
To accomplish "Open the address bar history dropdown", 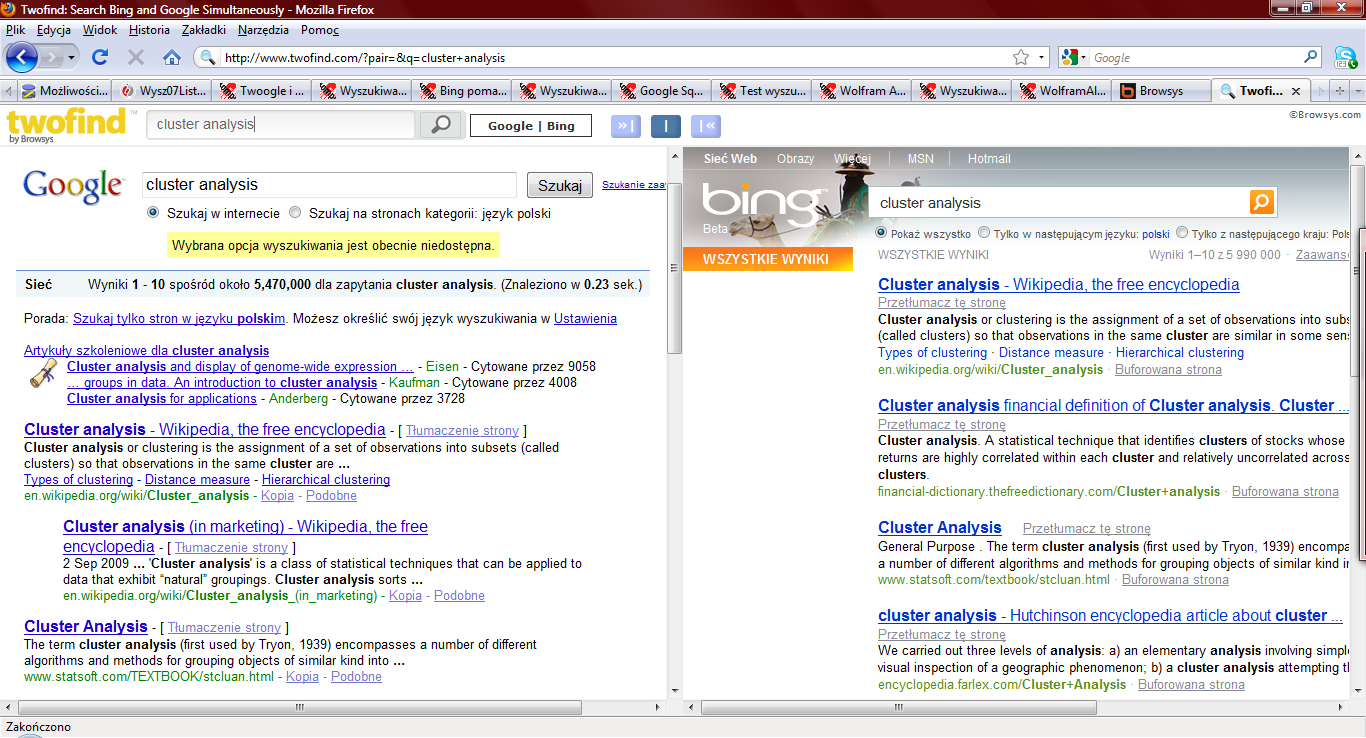I will point(1041,57).
